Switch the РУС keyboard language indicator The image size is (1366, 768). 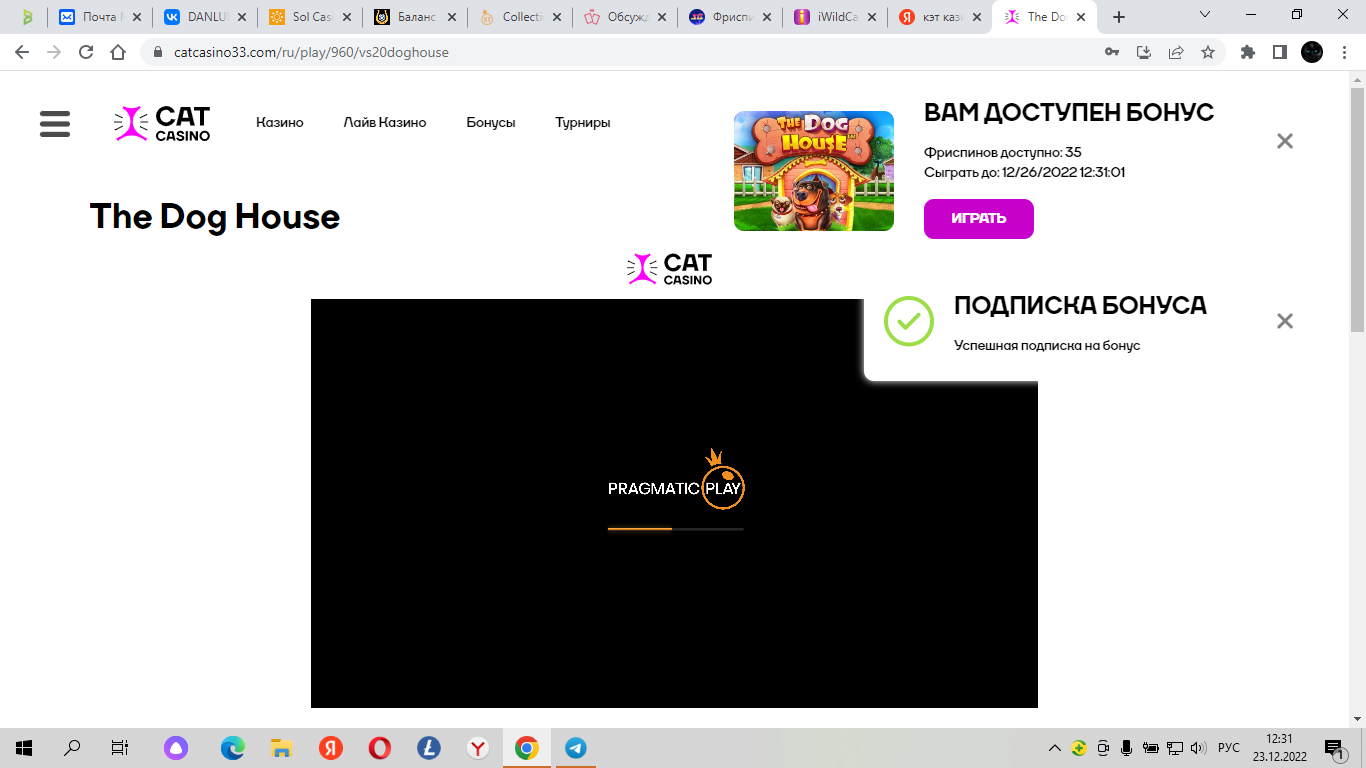[x=1229, y=748]
